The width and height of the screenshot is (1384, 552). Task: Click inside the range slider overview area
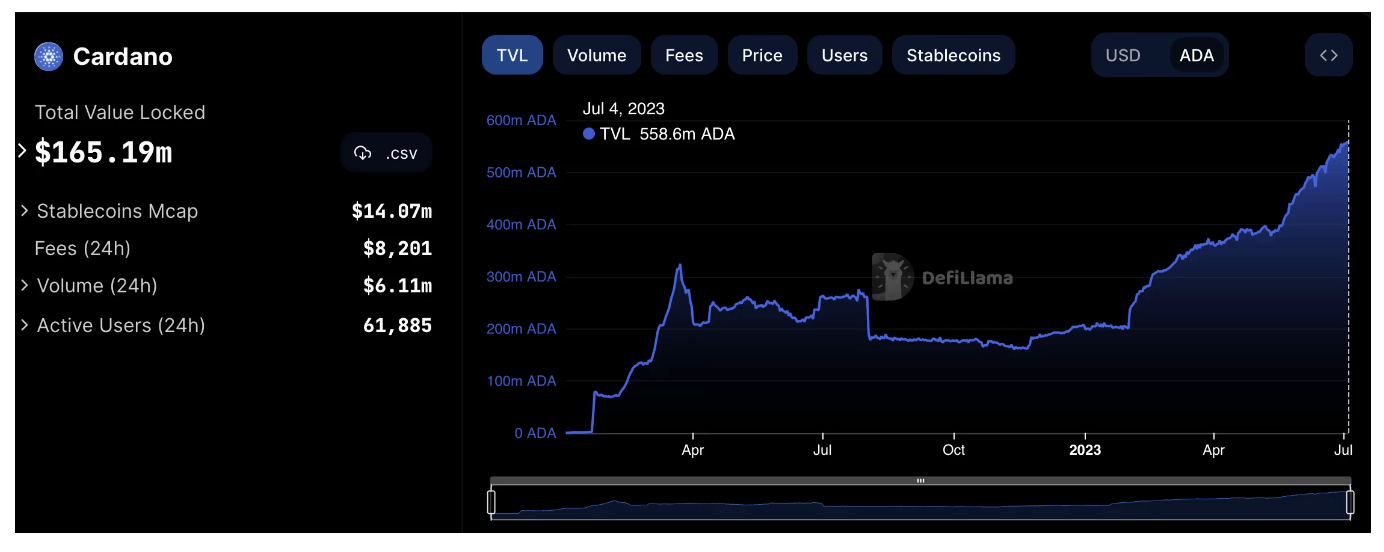pos(921,502)
